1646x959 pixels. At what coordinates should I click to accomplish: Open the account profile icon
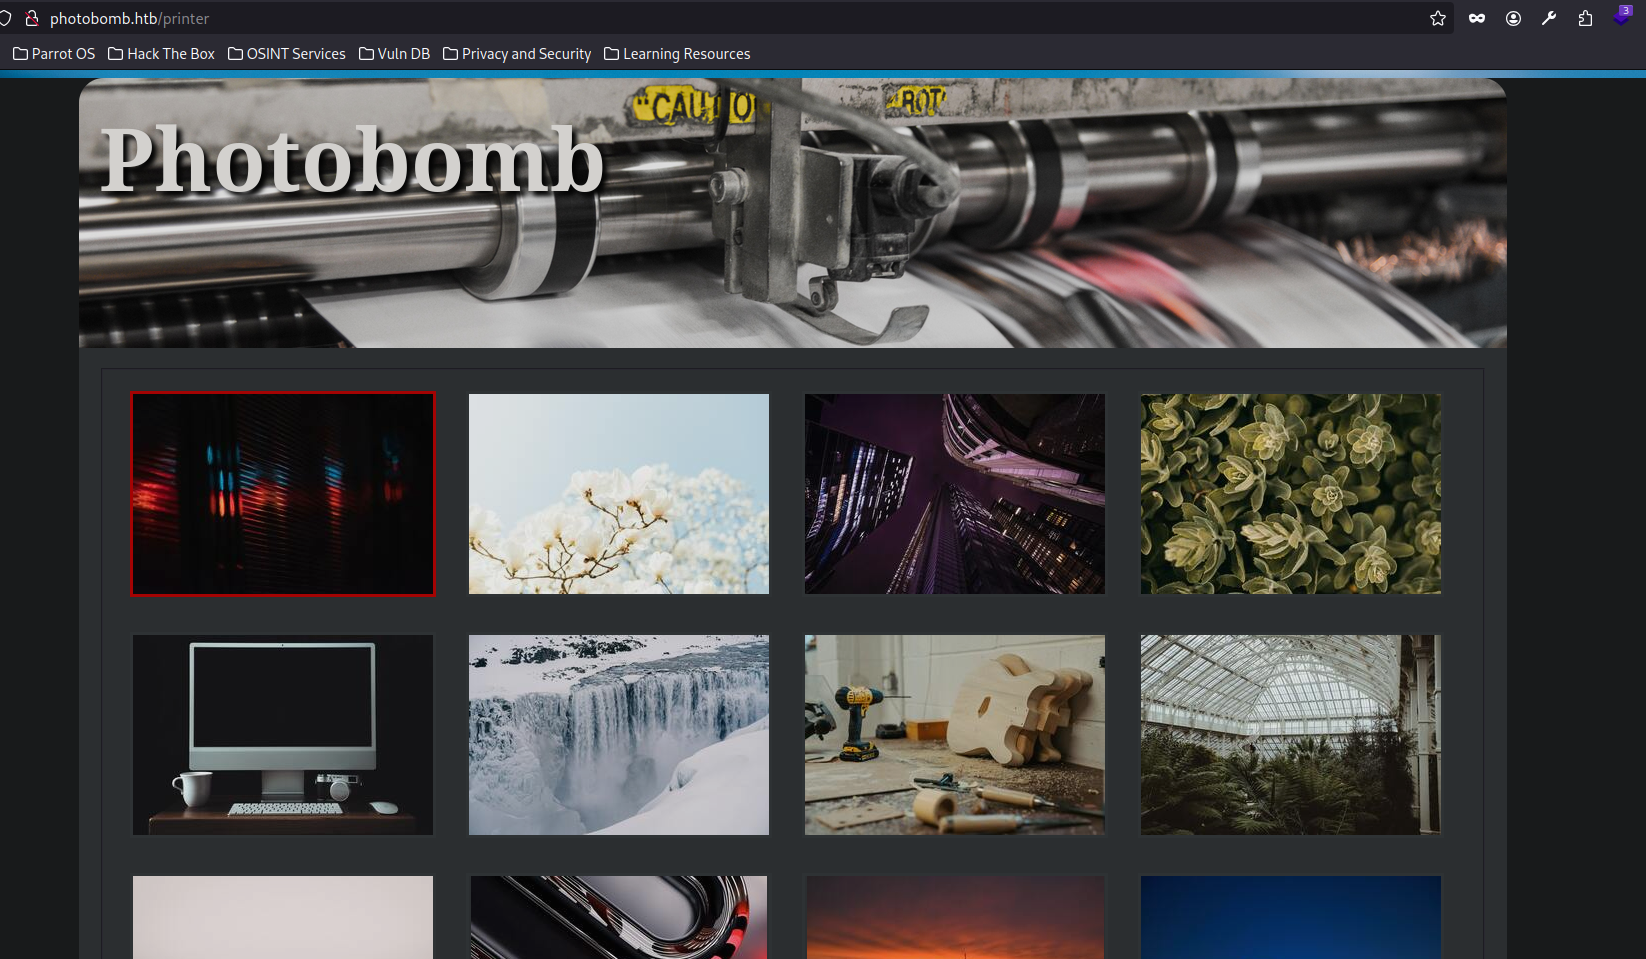1513,18
